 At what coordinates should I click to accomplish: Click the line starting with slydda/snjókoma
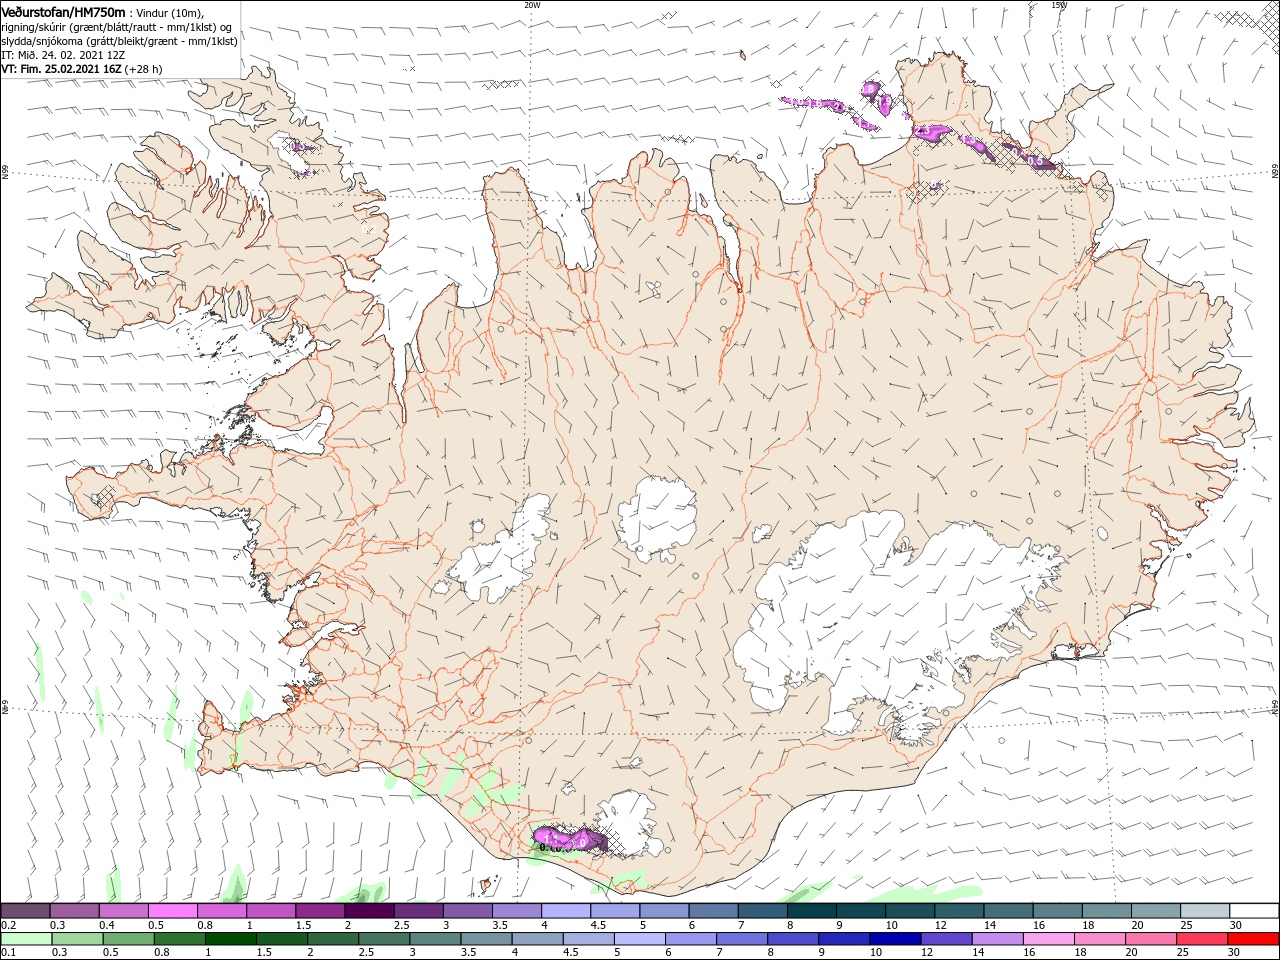tap(119, 41)
